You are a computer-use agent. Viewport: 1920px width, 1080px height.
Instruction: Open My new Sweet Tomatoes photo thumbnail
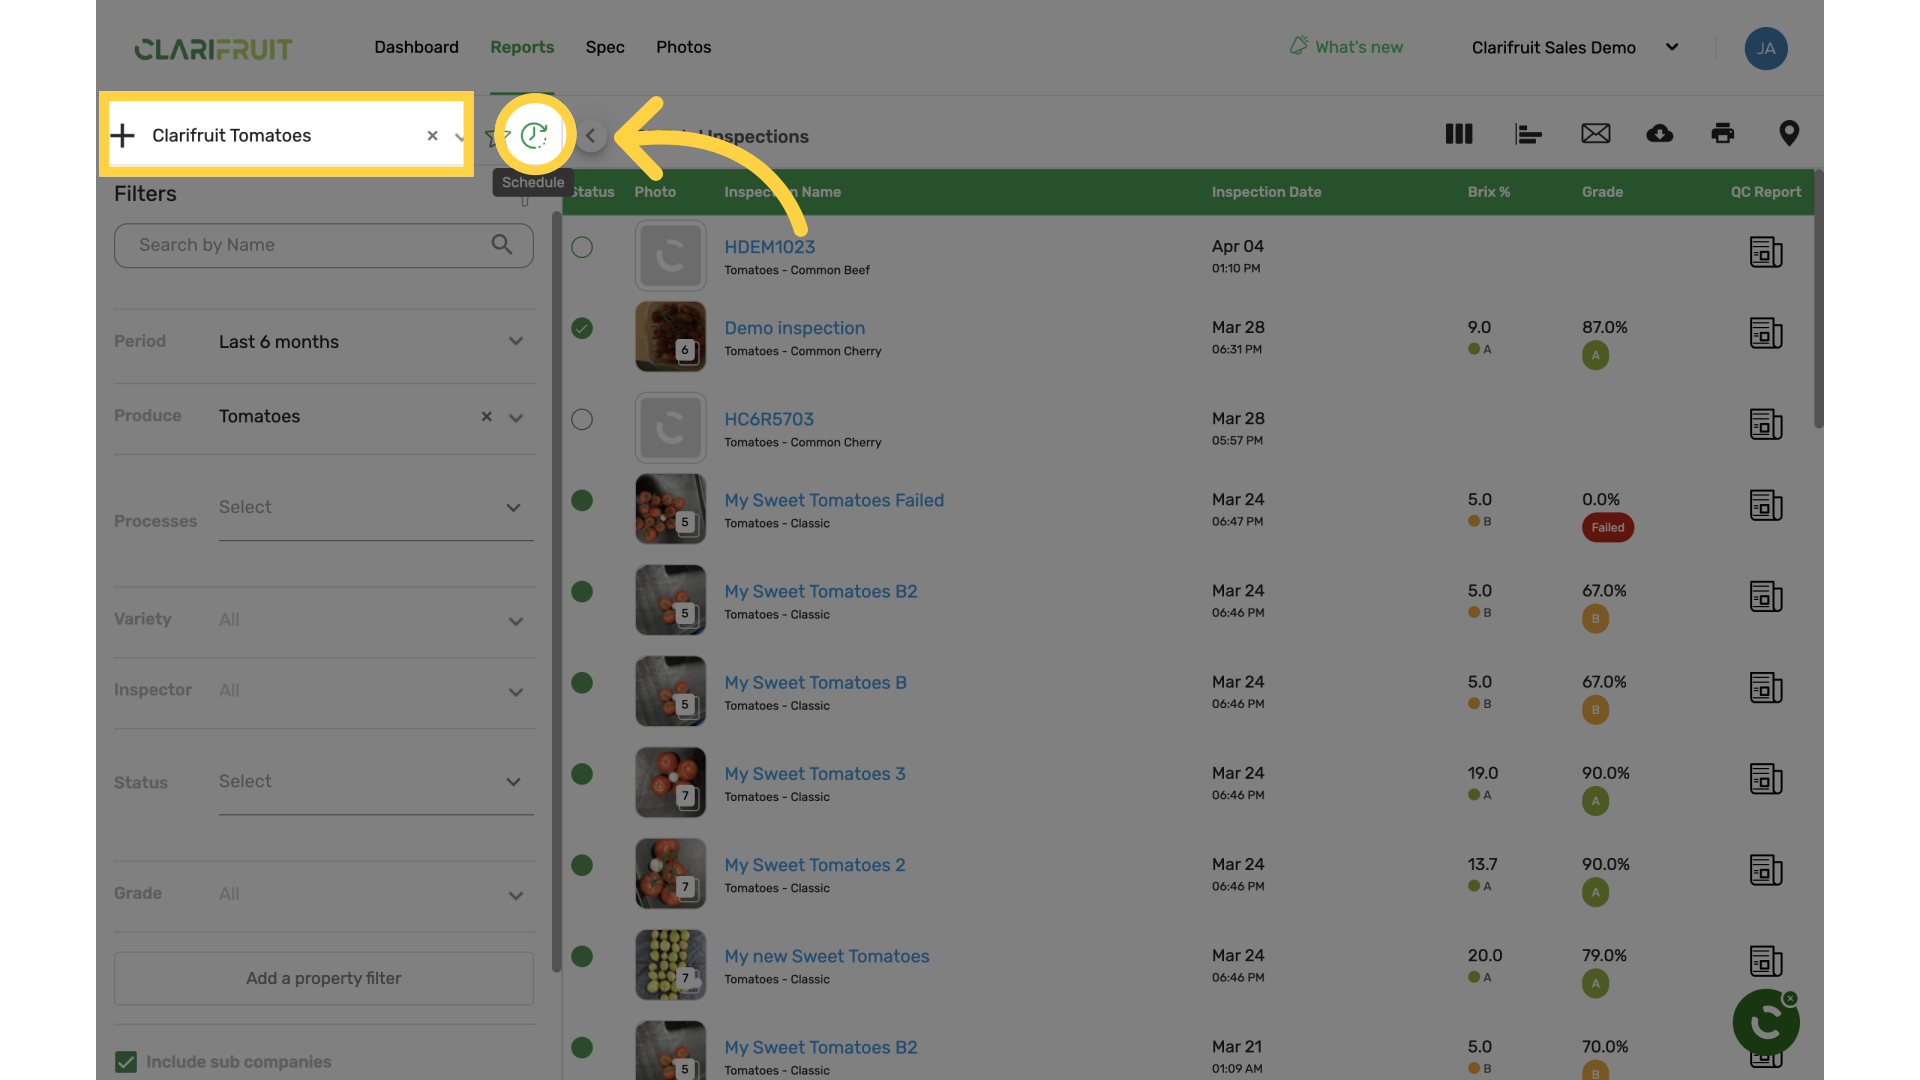670,964
